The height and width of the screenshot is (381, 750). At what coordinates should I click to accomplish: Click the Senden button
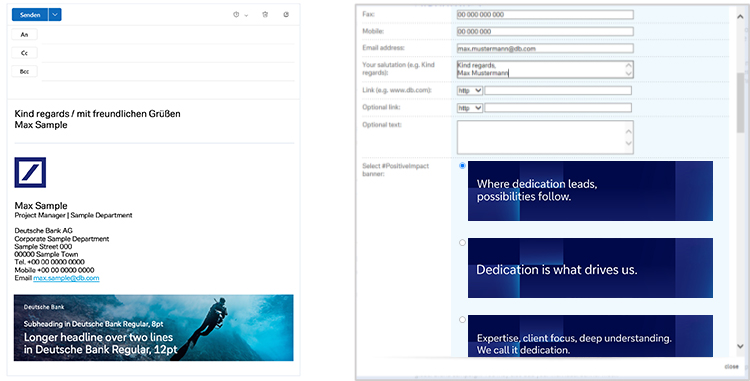pos(30,15)
